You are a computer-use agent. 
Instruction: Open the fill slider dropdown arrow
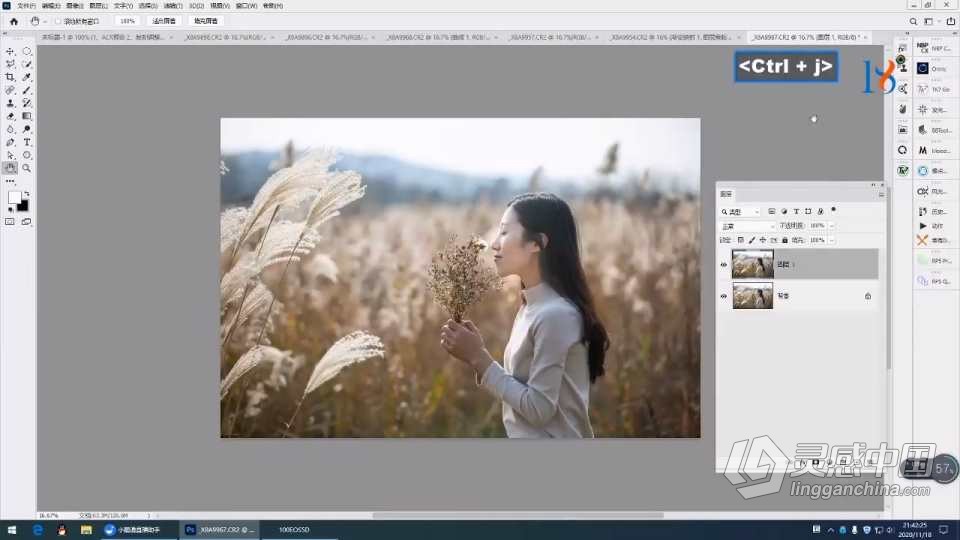click(x=831, y=240)
